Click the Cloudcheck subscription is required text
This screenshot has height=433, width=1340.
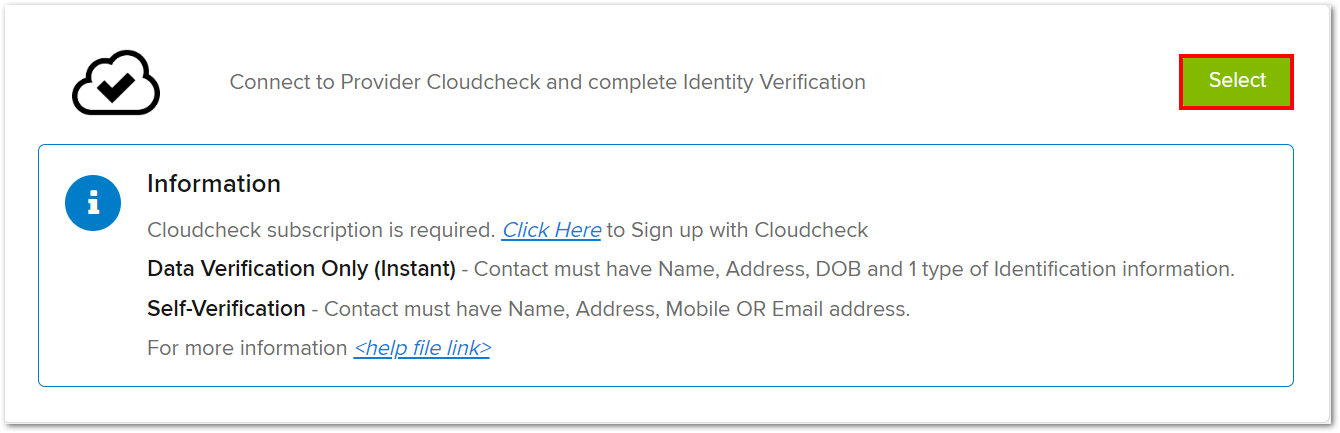(321, 230)
